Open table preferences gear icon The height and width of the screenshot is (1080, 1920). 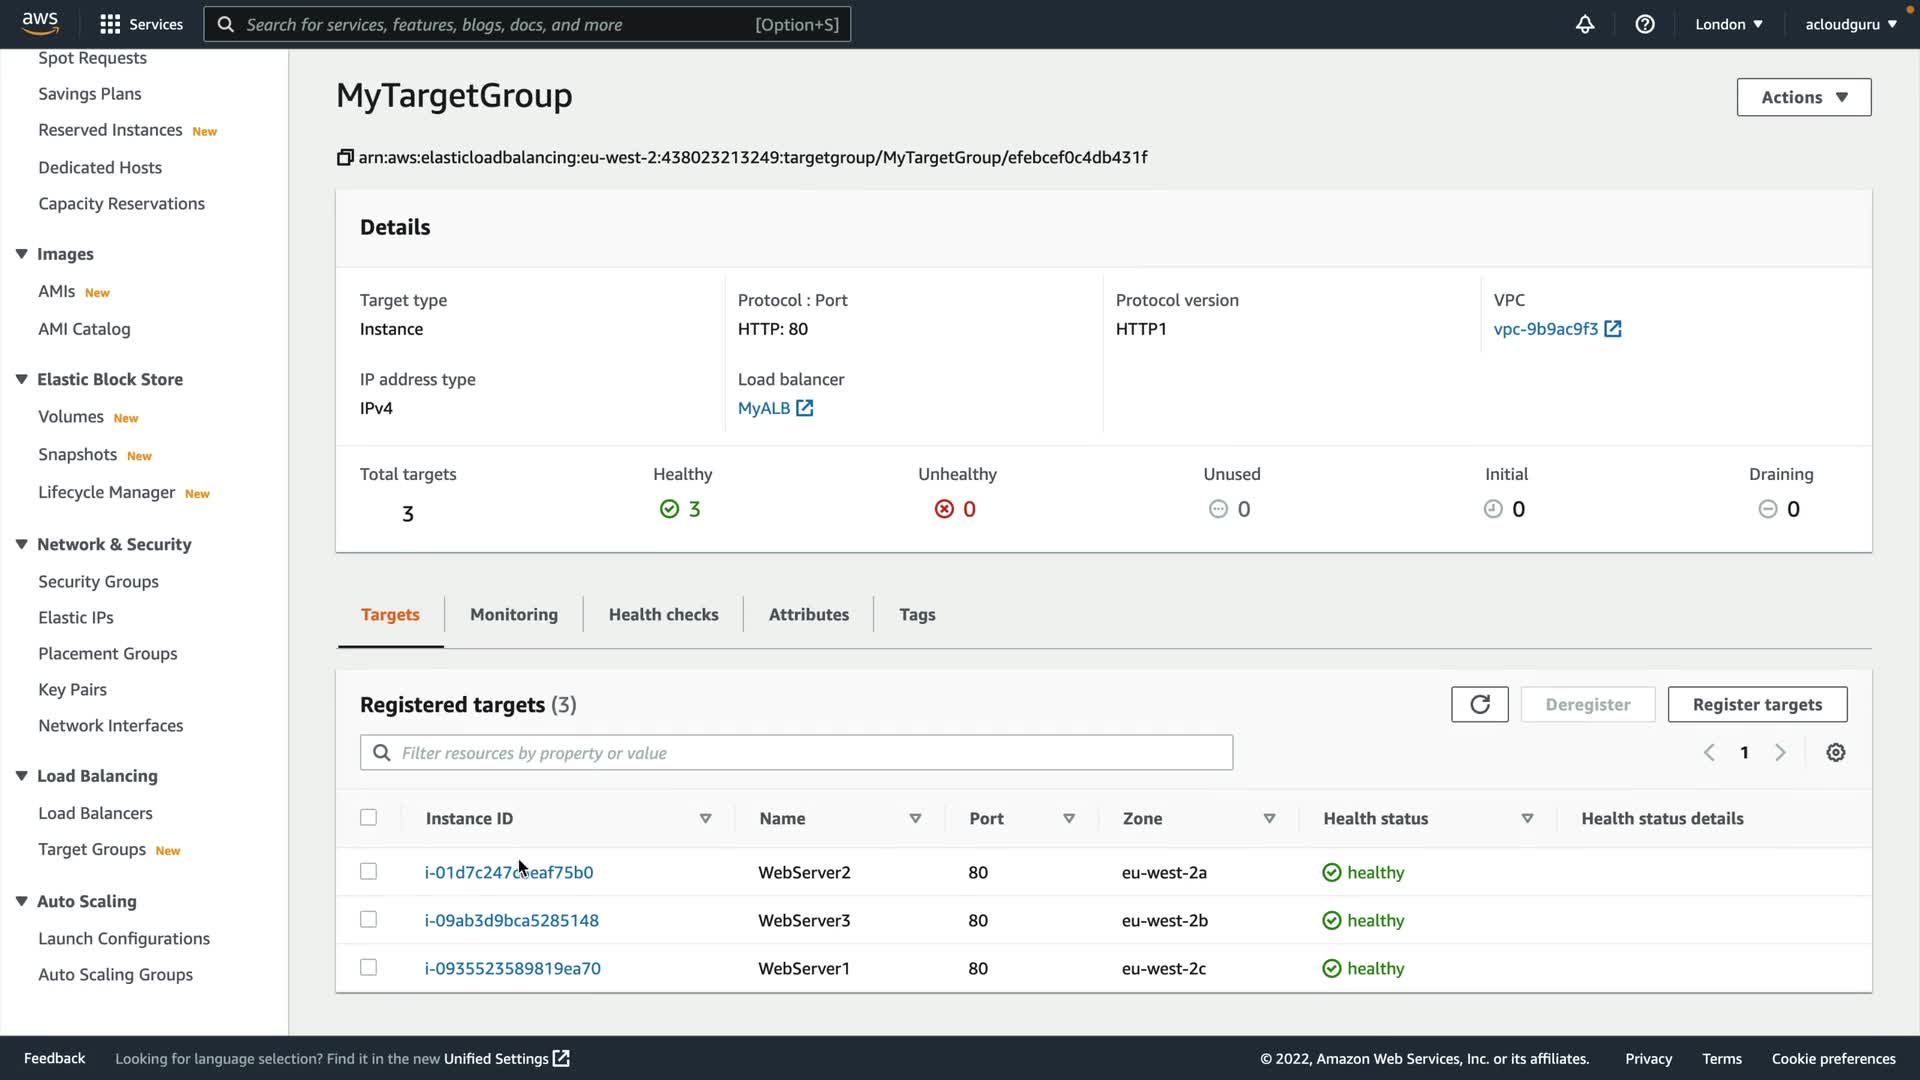[x=1836, y=753]
